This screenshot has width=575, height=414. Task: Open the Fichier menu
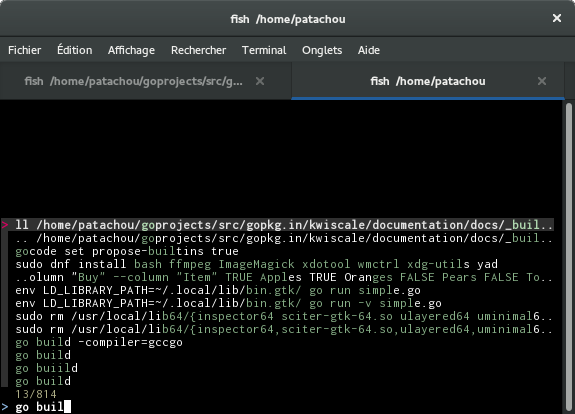point(25,50)
